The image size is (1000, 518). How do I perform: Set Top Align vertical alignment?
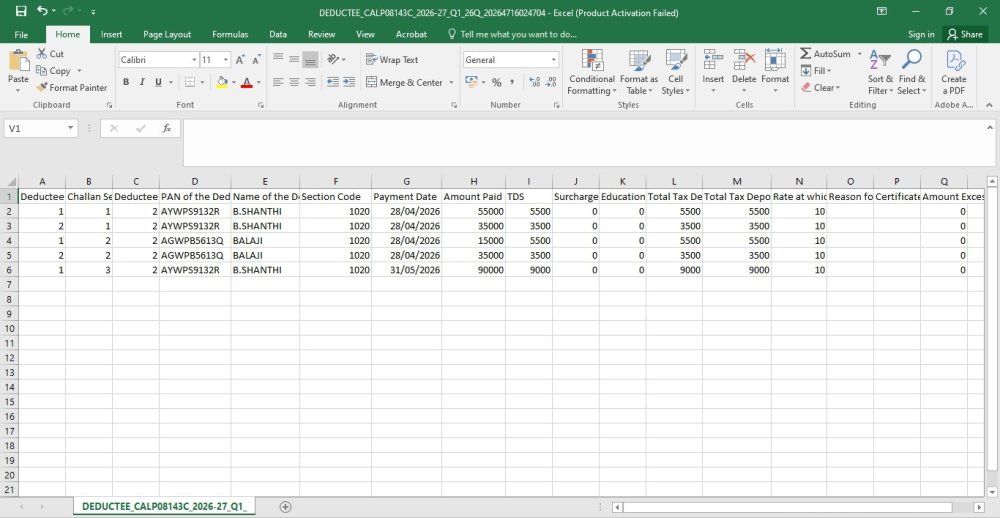tap(278, 59)
